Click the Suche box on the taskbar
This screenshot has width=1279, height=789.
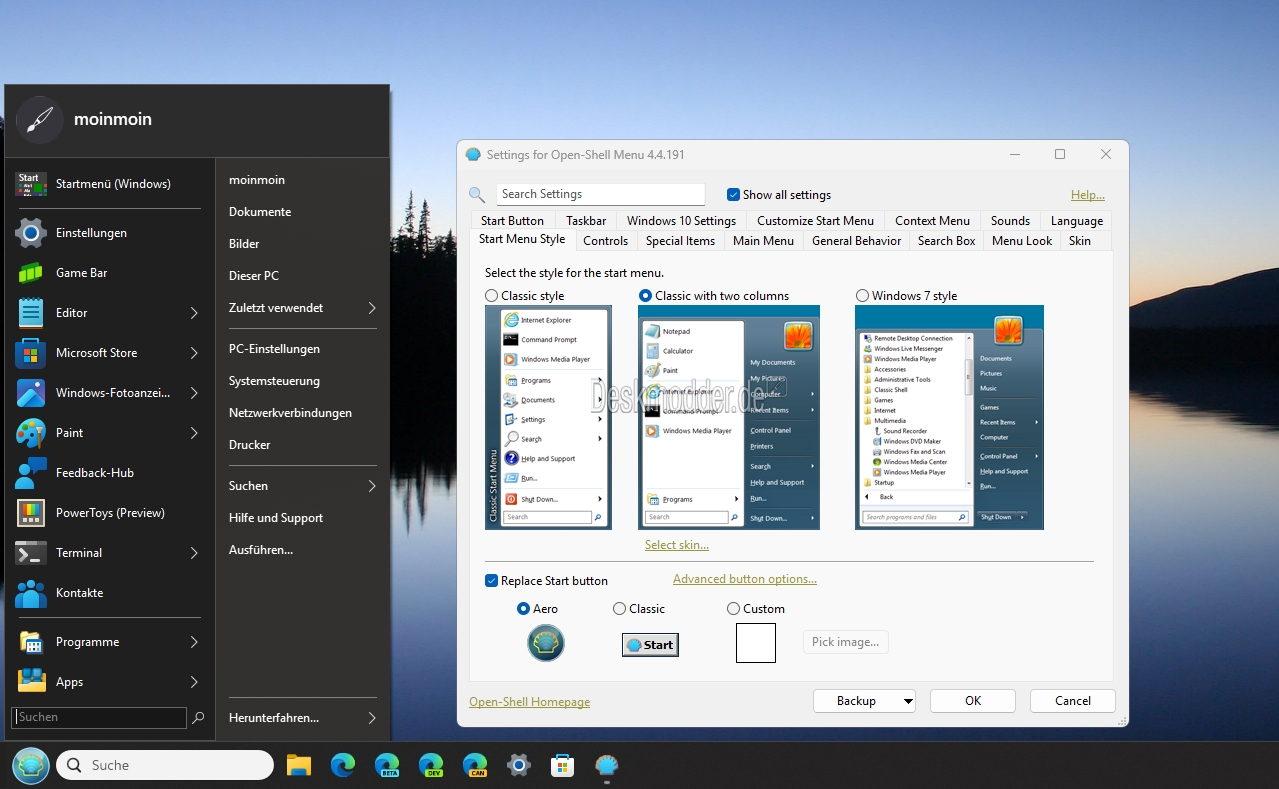[165, 766]
